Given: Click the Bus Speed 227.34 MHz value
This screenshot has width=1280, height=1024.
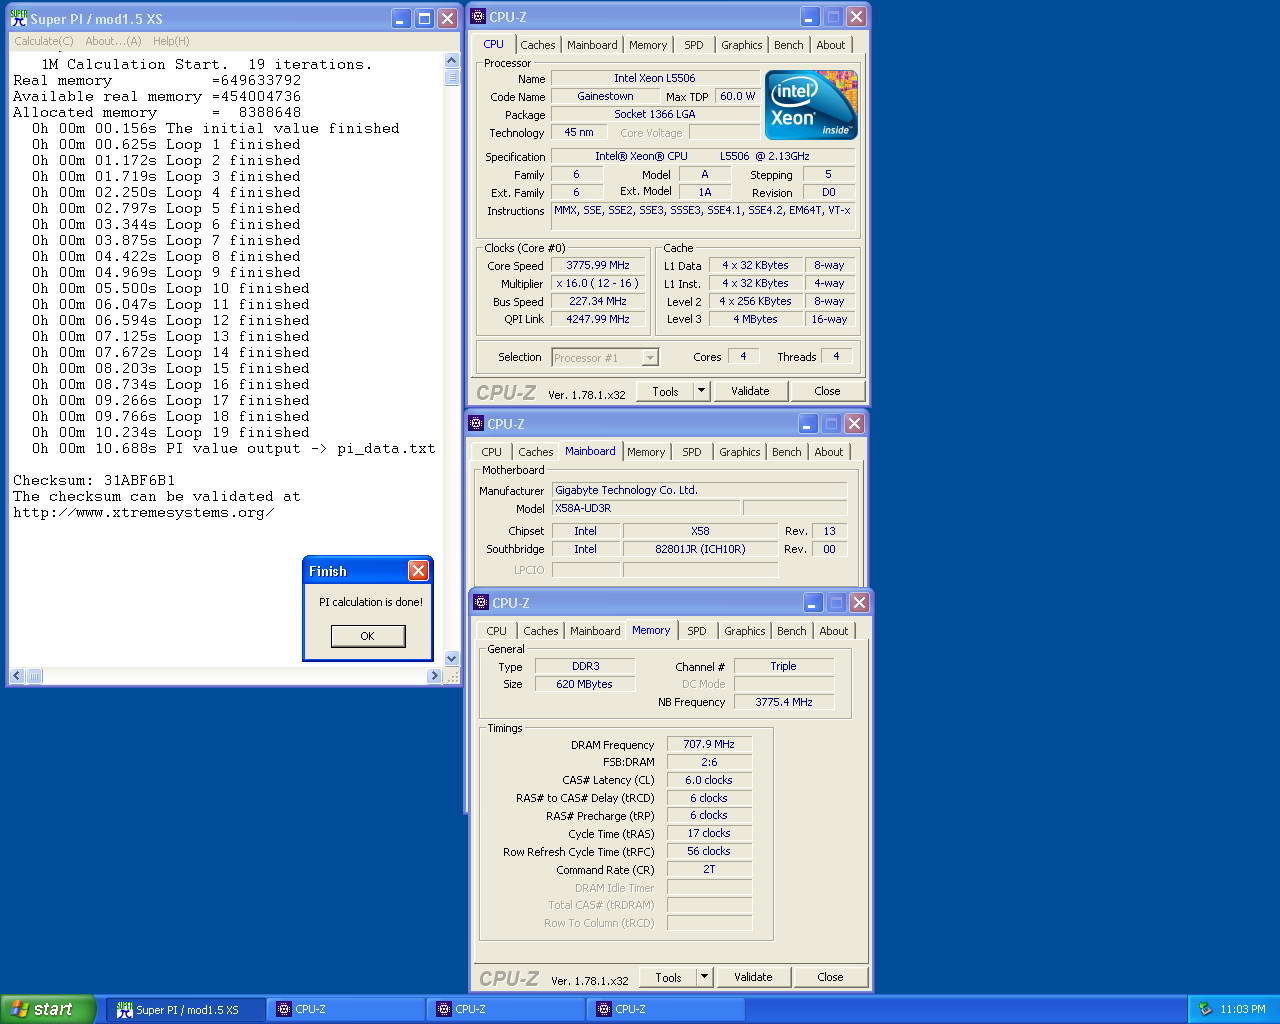Looking at the screenshot, I should [598, 302].
